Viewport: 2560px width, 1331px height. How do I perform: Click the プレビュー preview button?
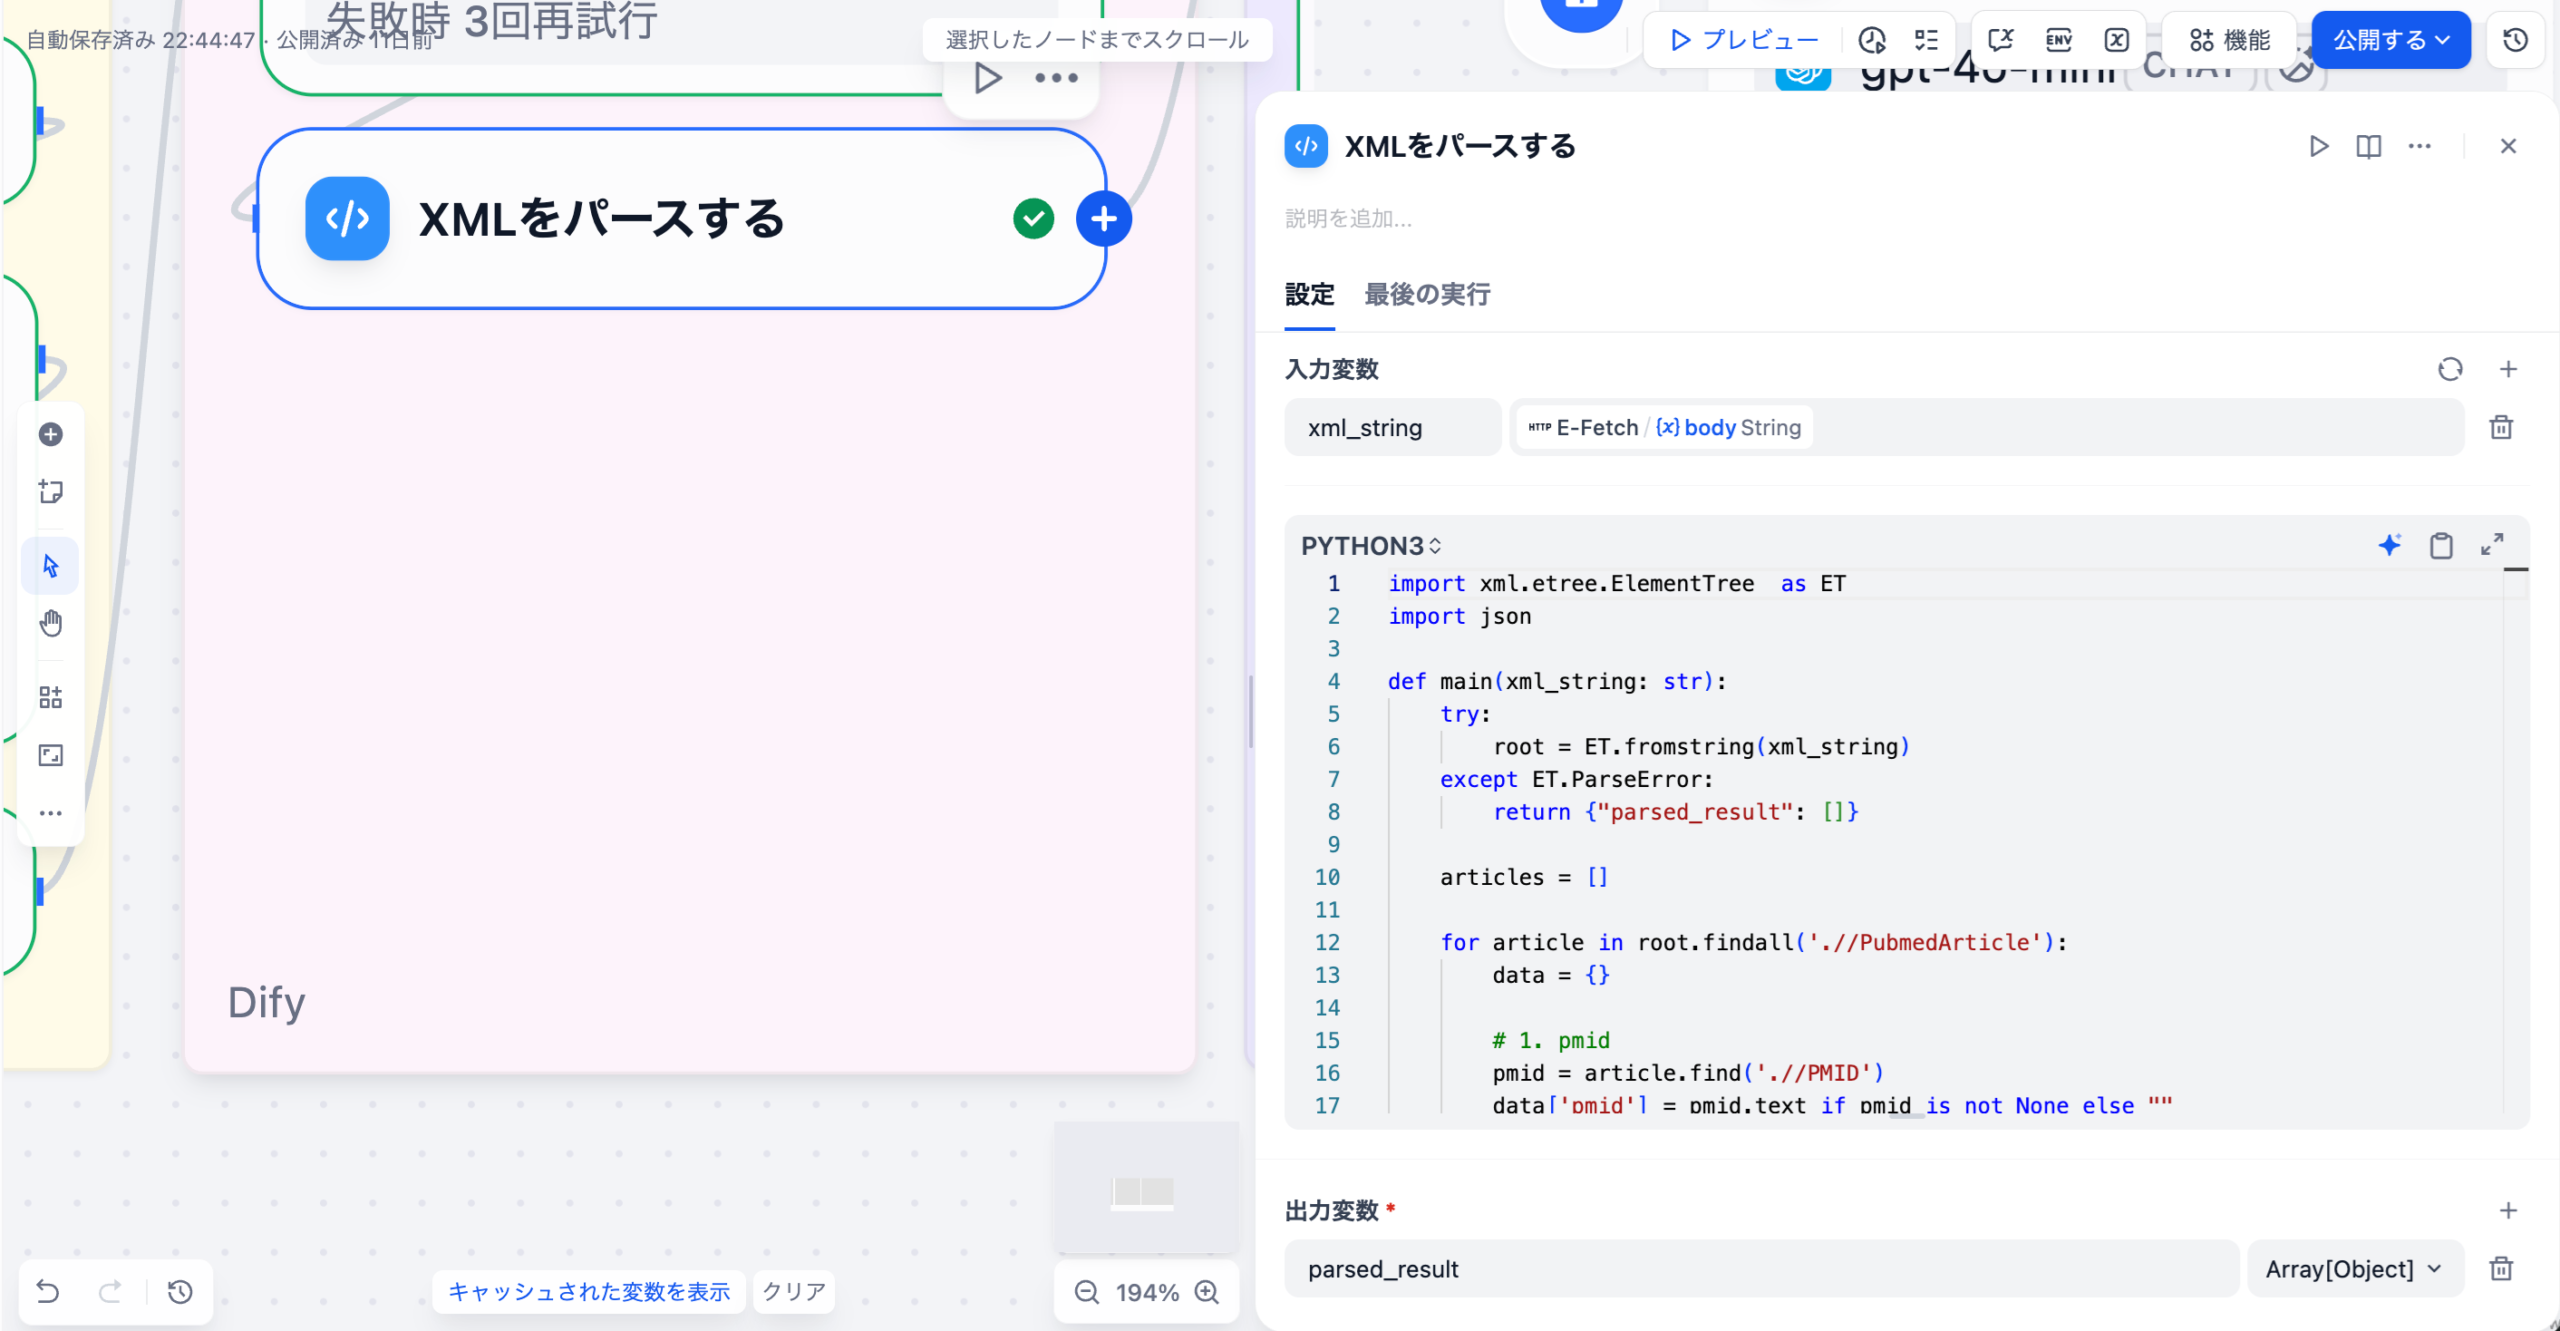coord(1744,40)
